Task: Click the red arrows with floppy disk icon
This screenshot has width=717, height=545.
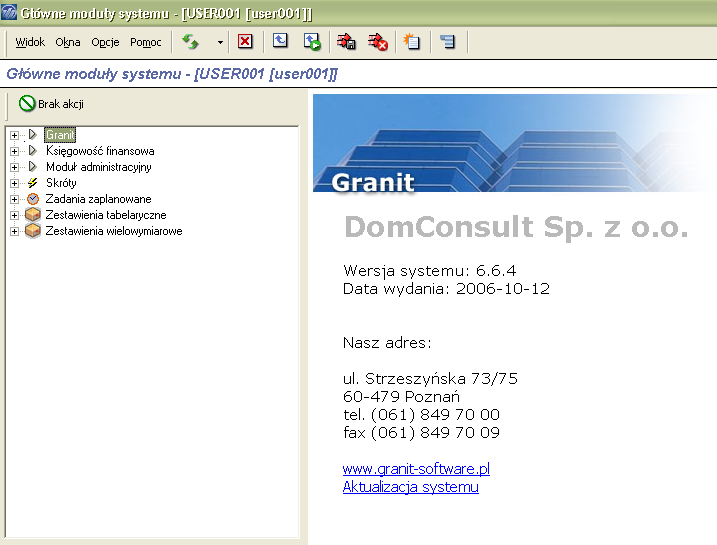Action: pyautogui.click(x=347, y=42)
